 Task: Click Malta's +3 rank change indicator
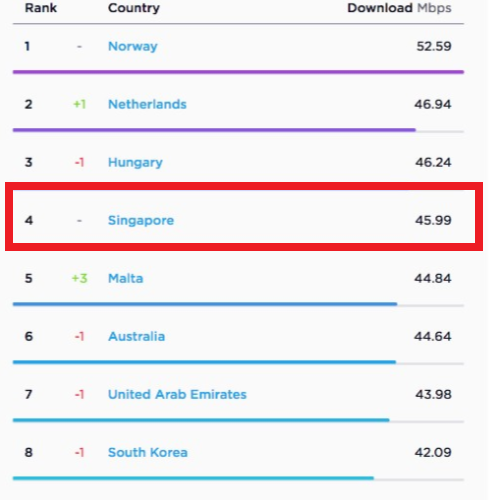[x=80, y=278]
